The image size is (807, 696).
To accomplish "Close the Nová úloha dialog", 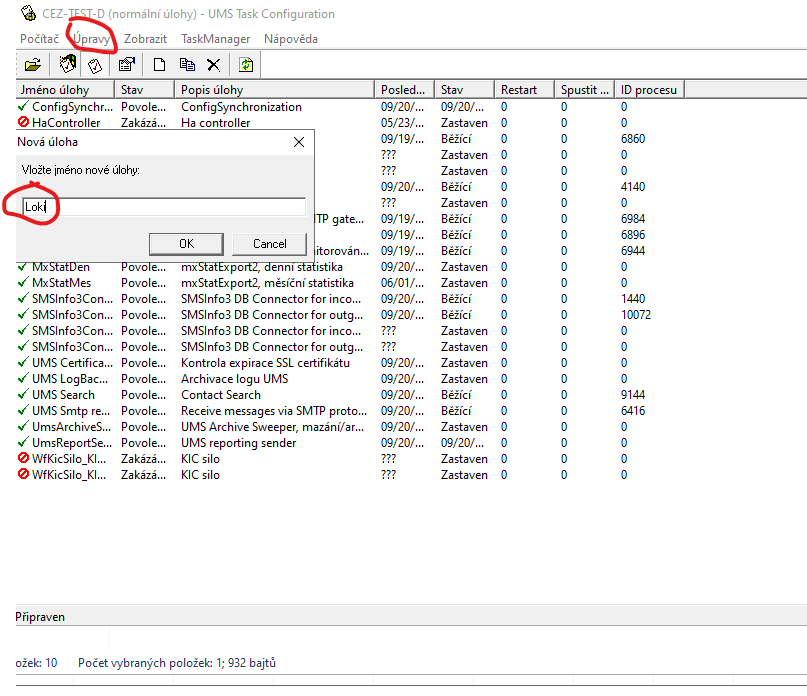I will [298, 142].
